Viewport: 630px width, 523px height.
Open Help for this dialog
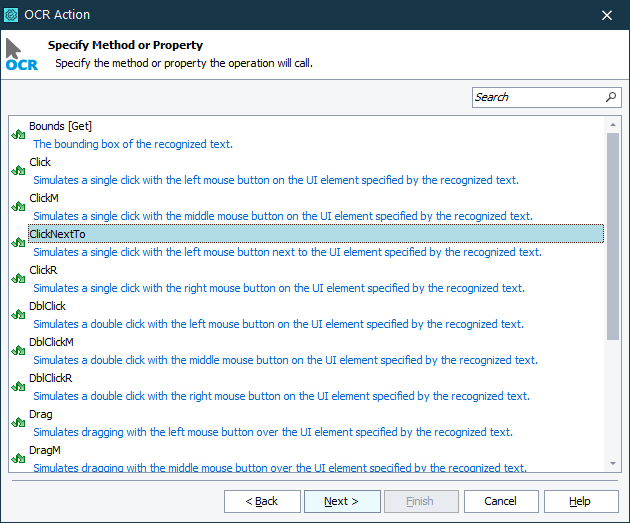coord(580,501)
